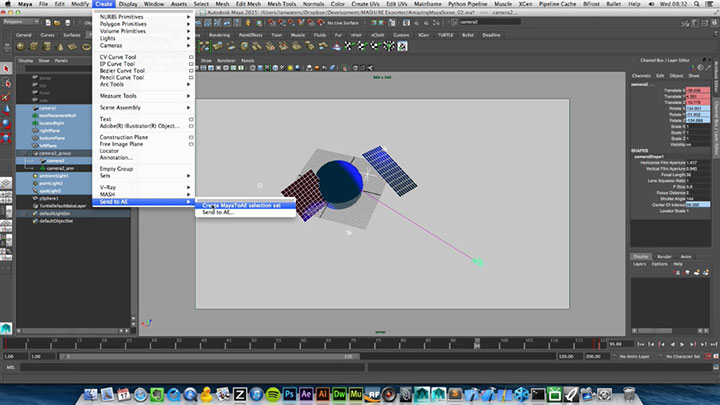Viewport: 720px width, 405px height.
Task: Expand Volume Primitives submenu
Action: pos(143,31)
